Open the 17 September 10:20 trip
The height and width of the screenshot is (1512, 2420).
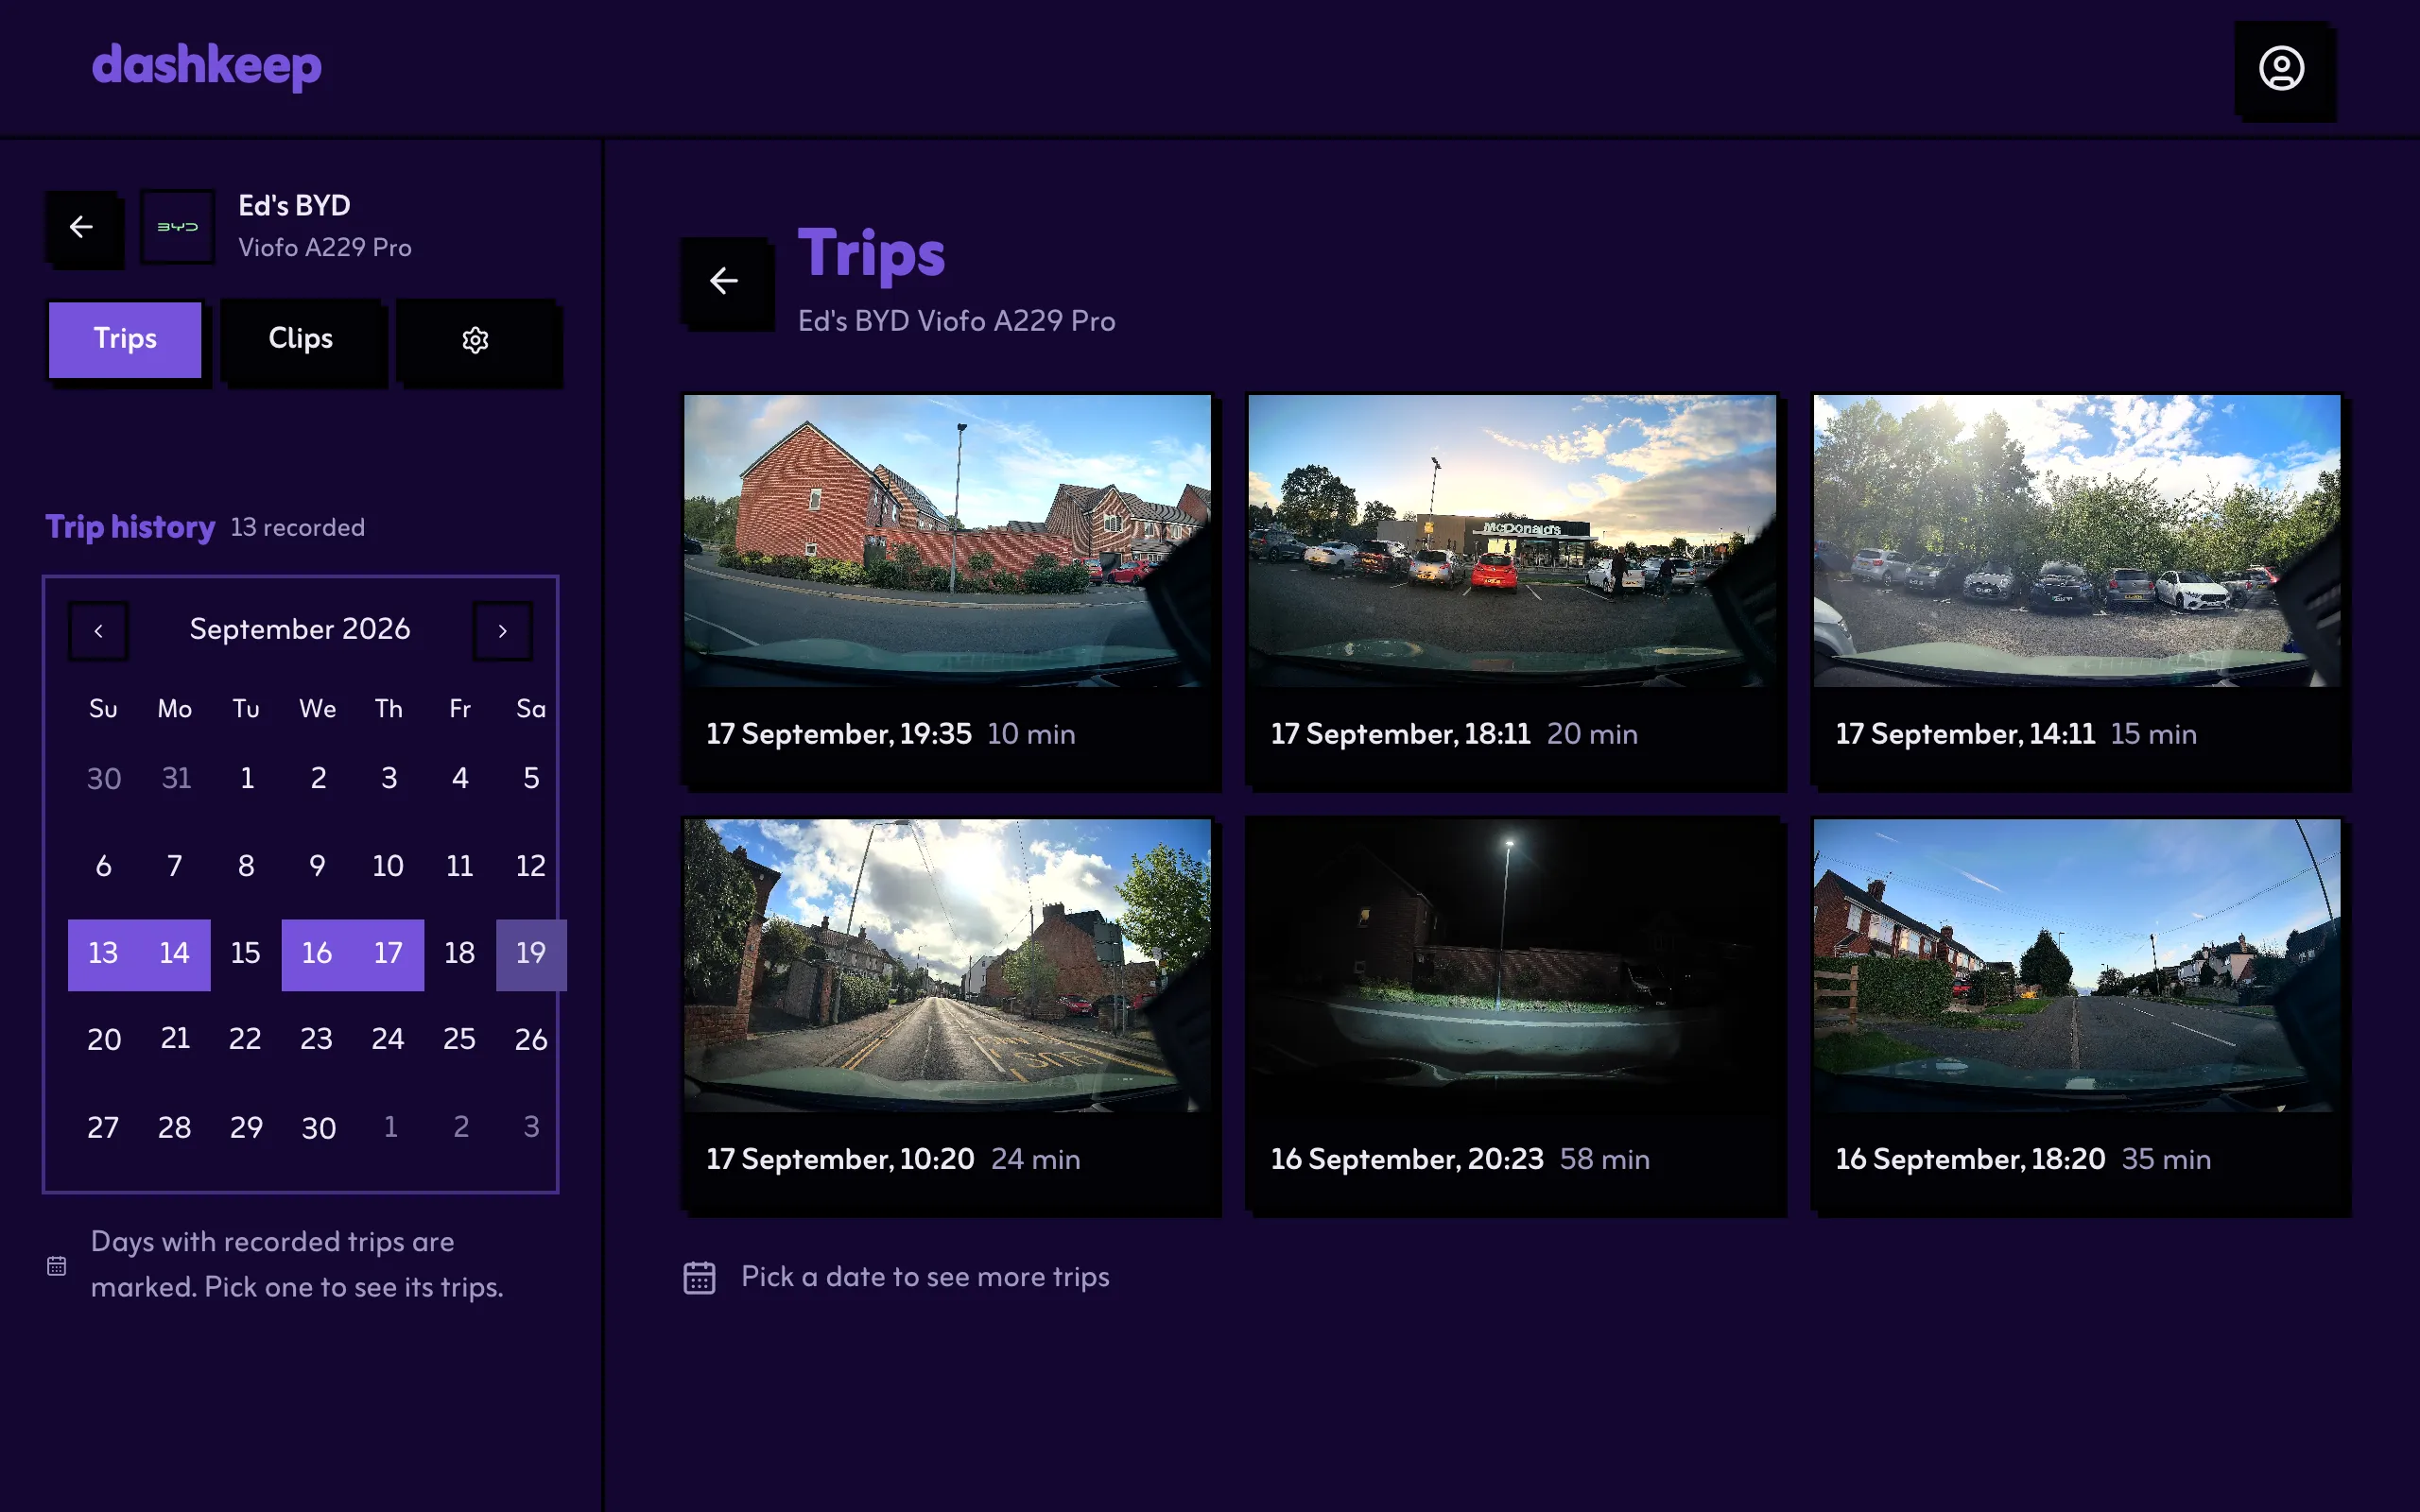[947, 1016]
